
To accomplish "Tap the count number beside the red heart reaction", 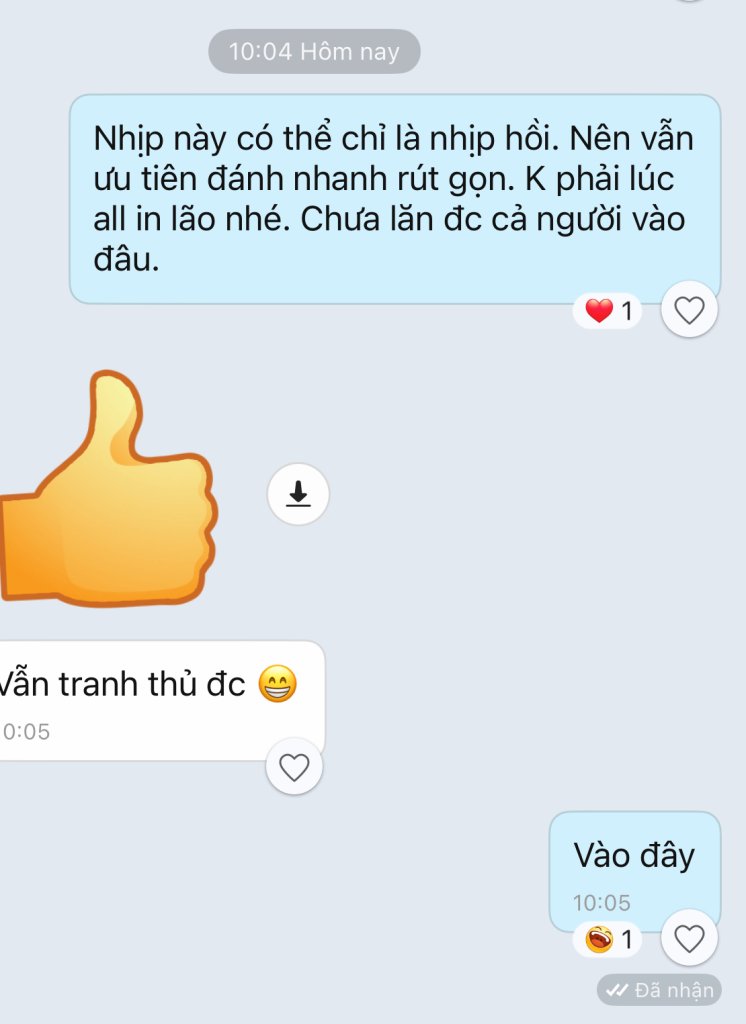I will click(x=626, y=311).
